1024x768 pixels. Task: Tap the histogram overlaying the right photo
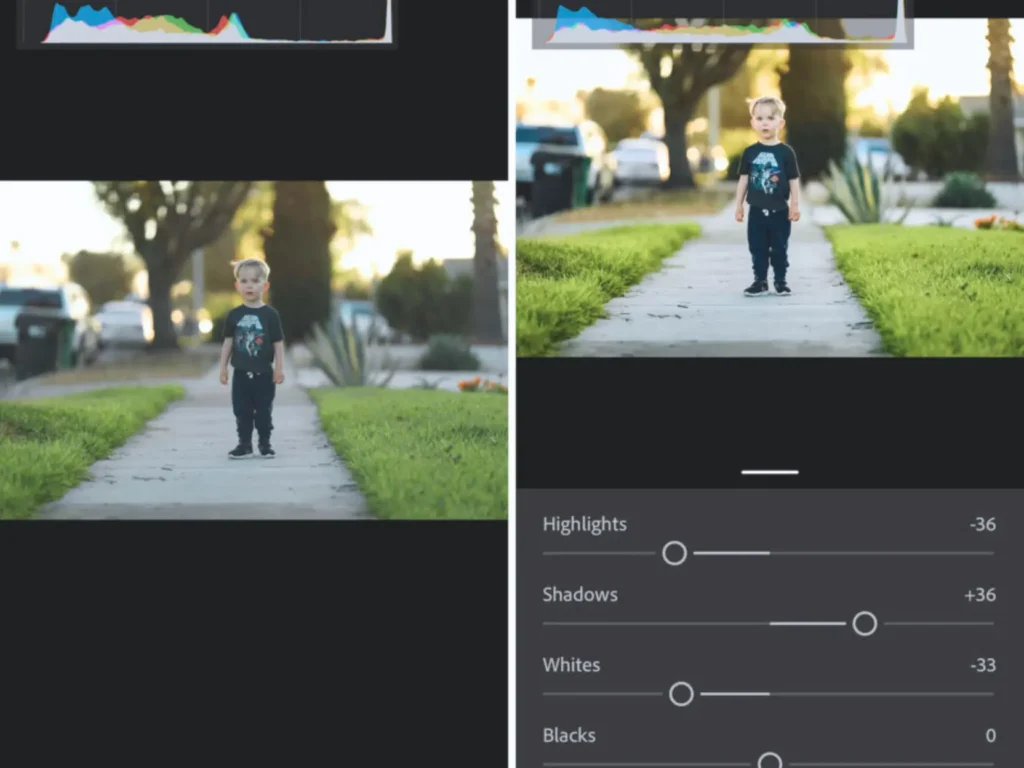[x=720, y=22]
